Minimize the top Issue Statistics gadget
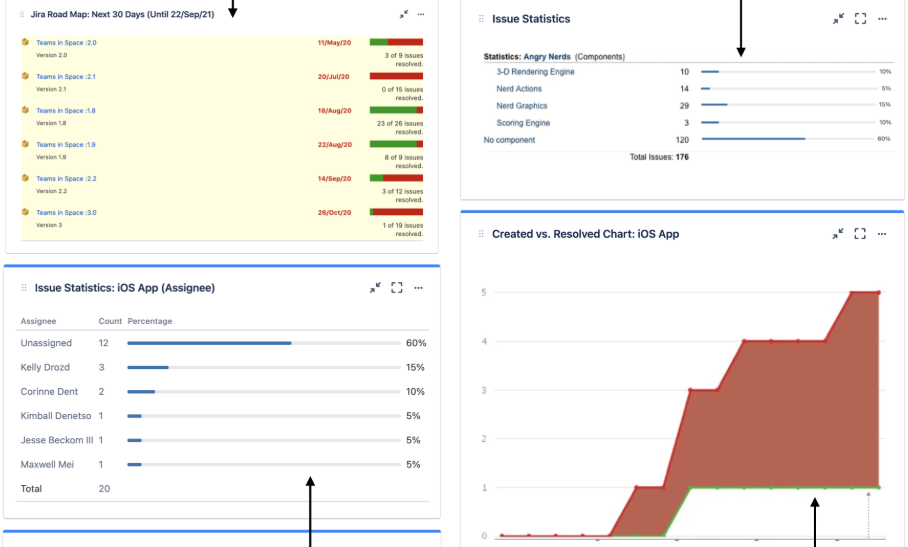908x547 pixels. click(x=838, y=19)
